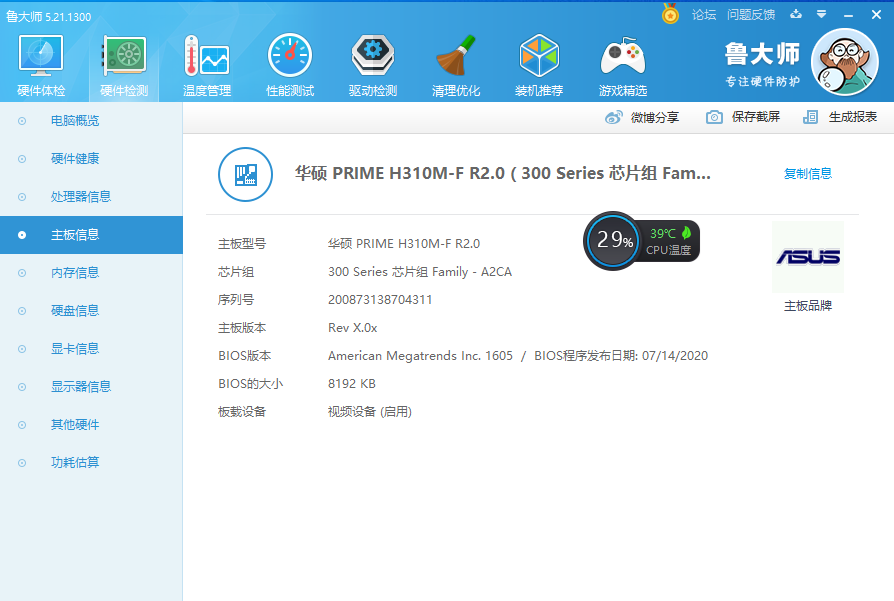
Task: Click the 29% CPU usage gauge
Action: point(613,240)
